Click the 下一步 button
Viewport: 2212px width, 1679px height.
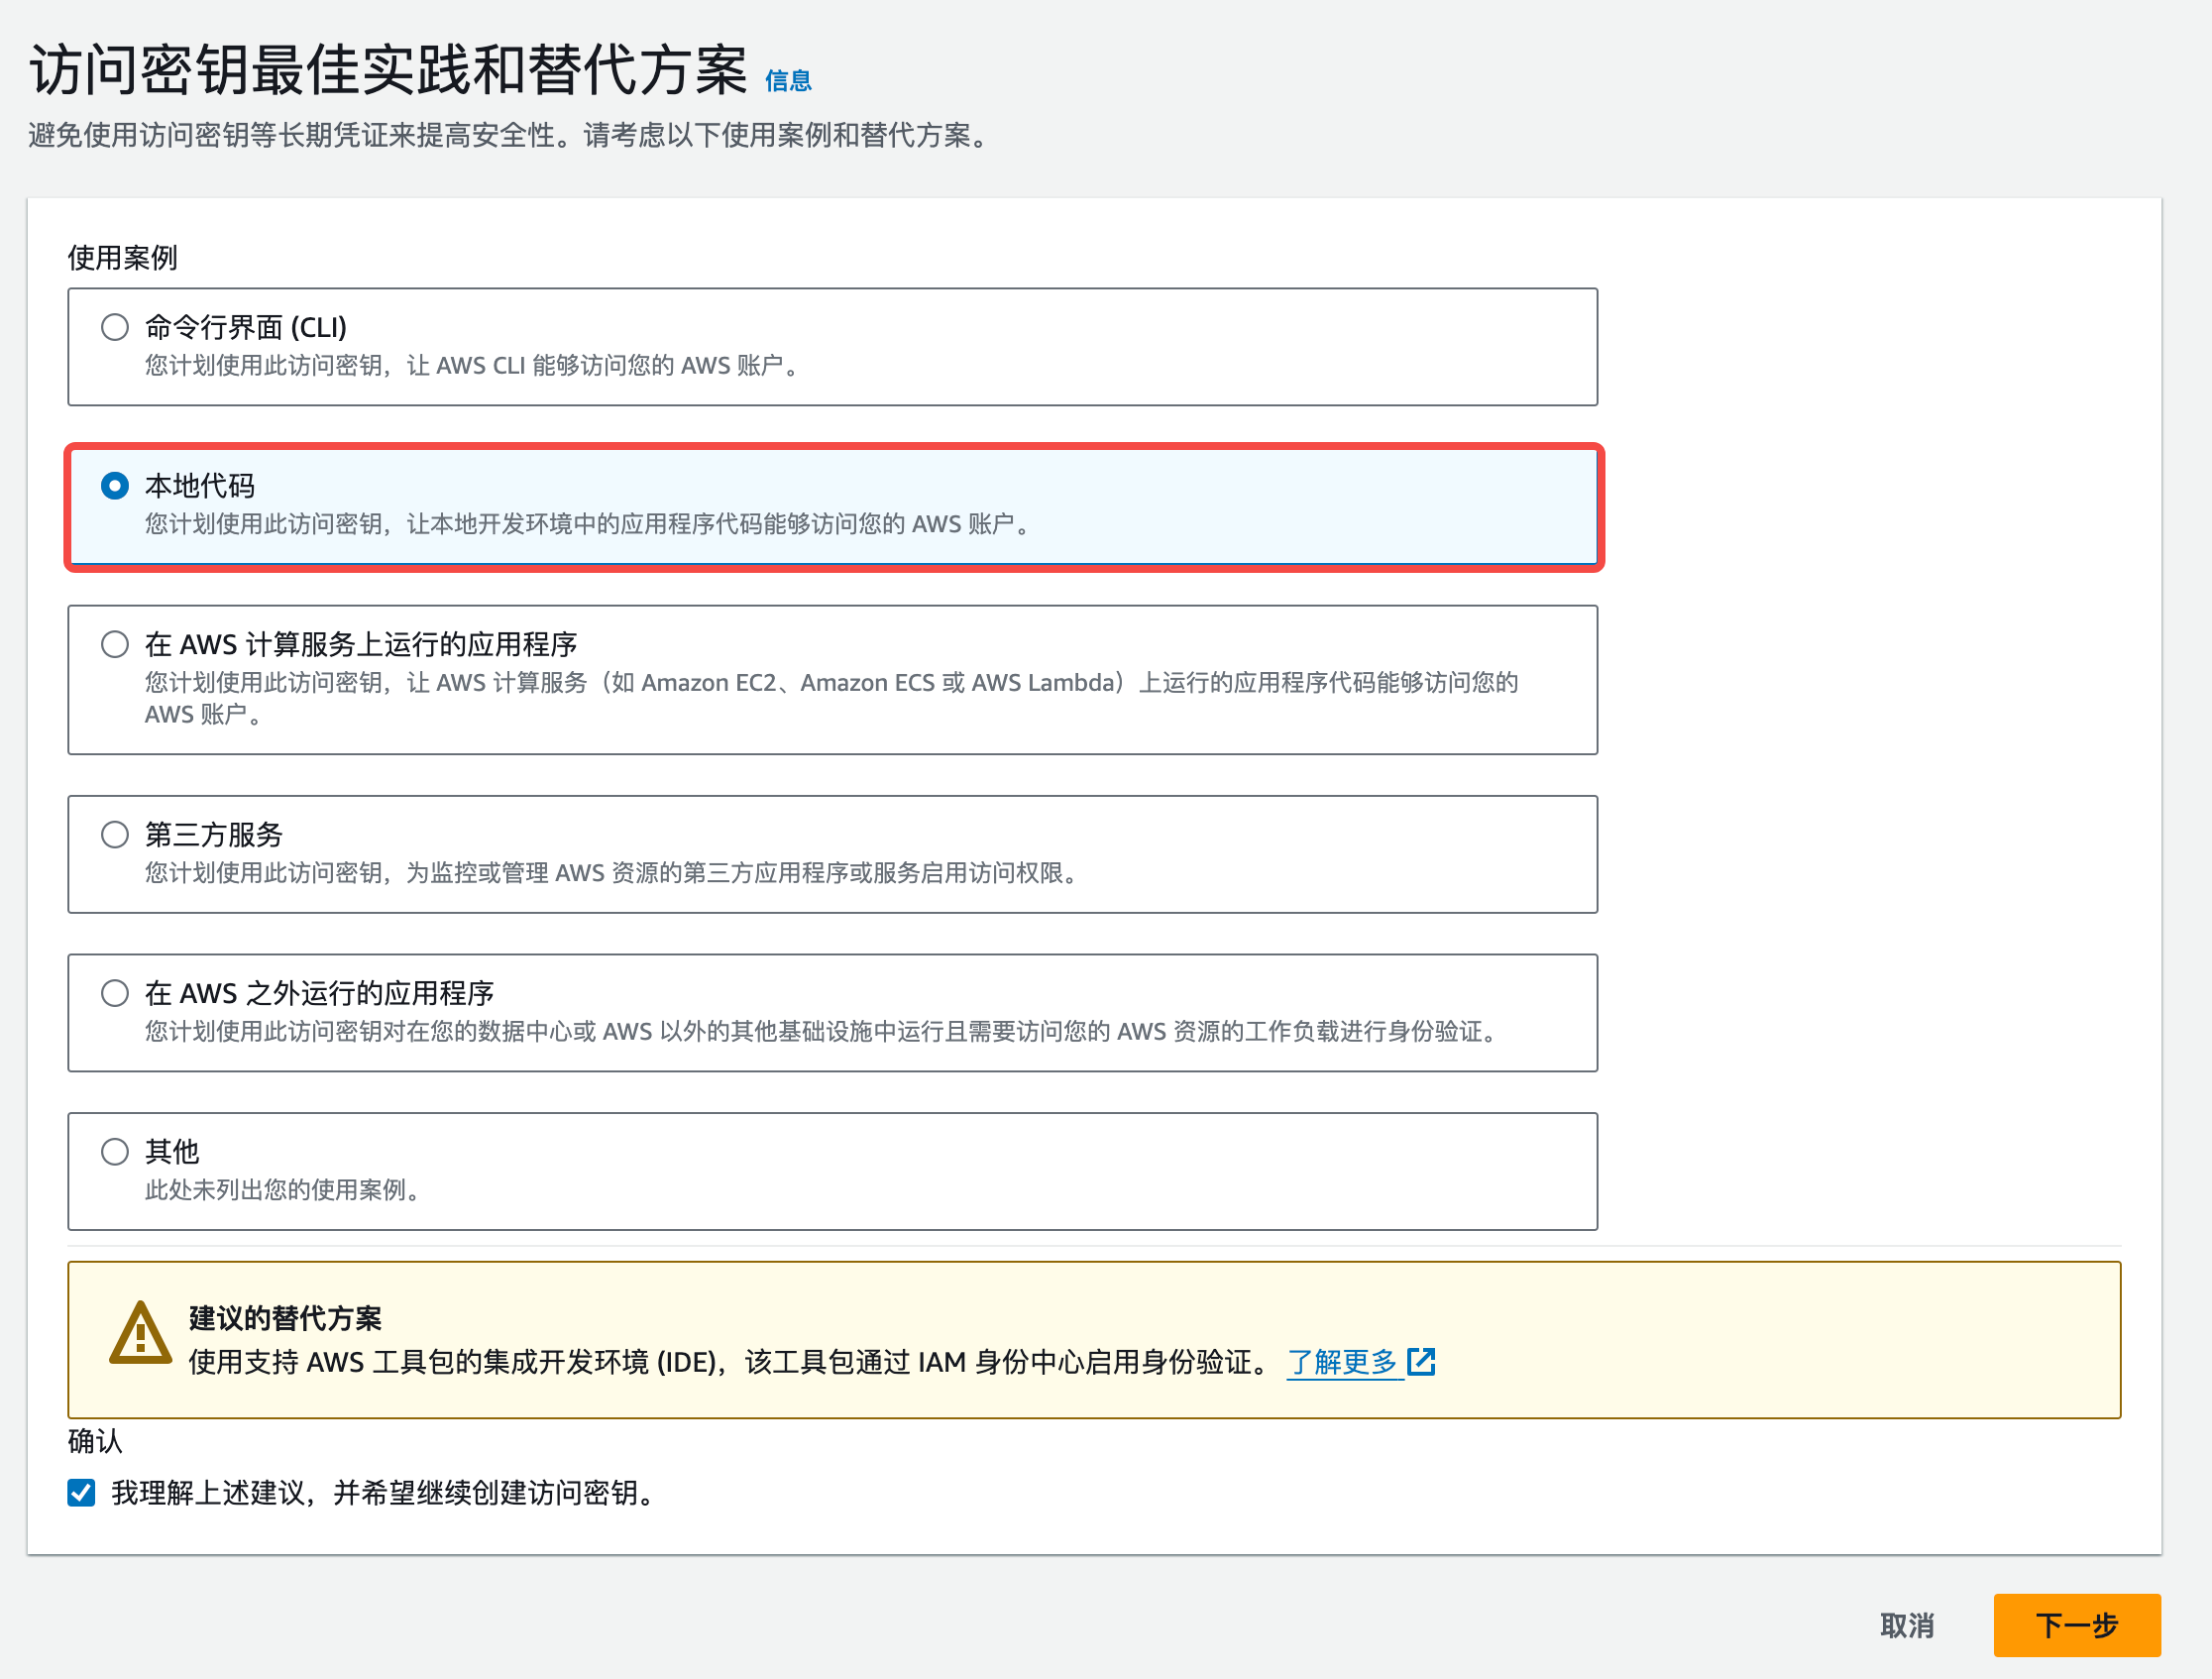[x=2077, y=1626]
